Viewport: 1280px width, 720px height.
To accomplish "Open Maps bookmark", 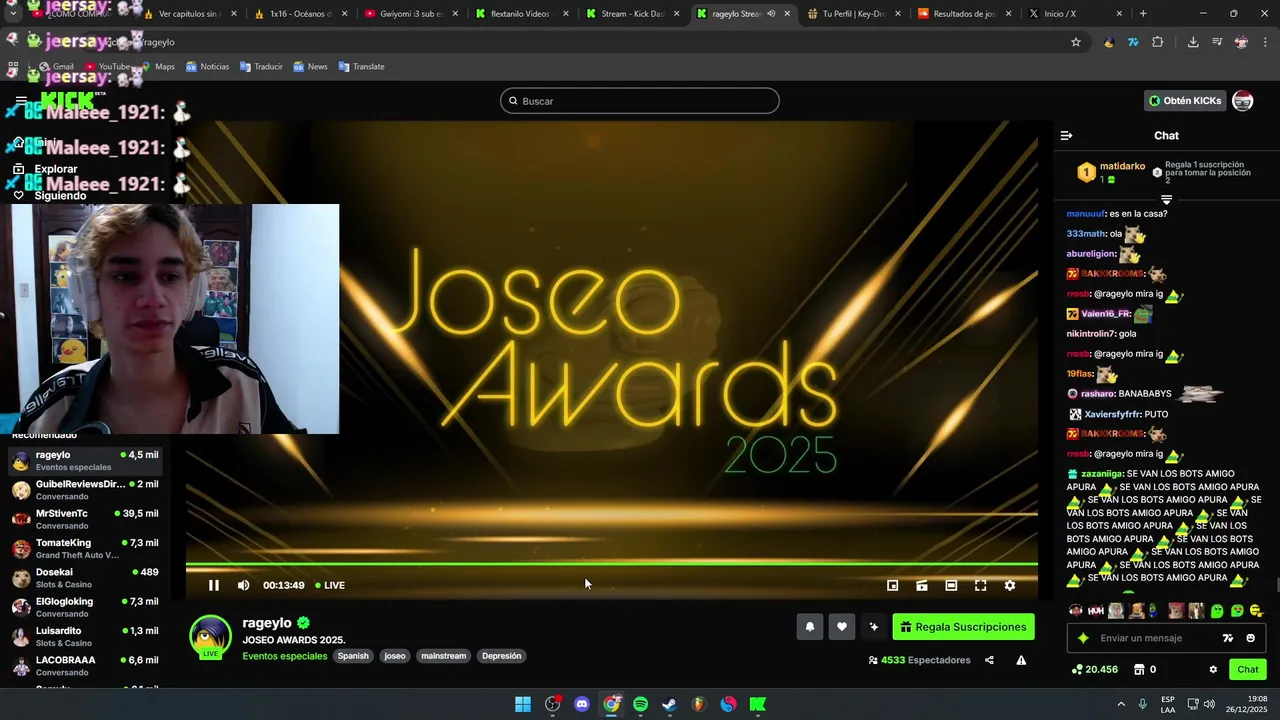I will coord(157,67).
